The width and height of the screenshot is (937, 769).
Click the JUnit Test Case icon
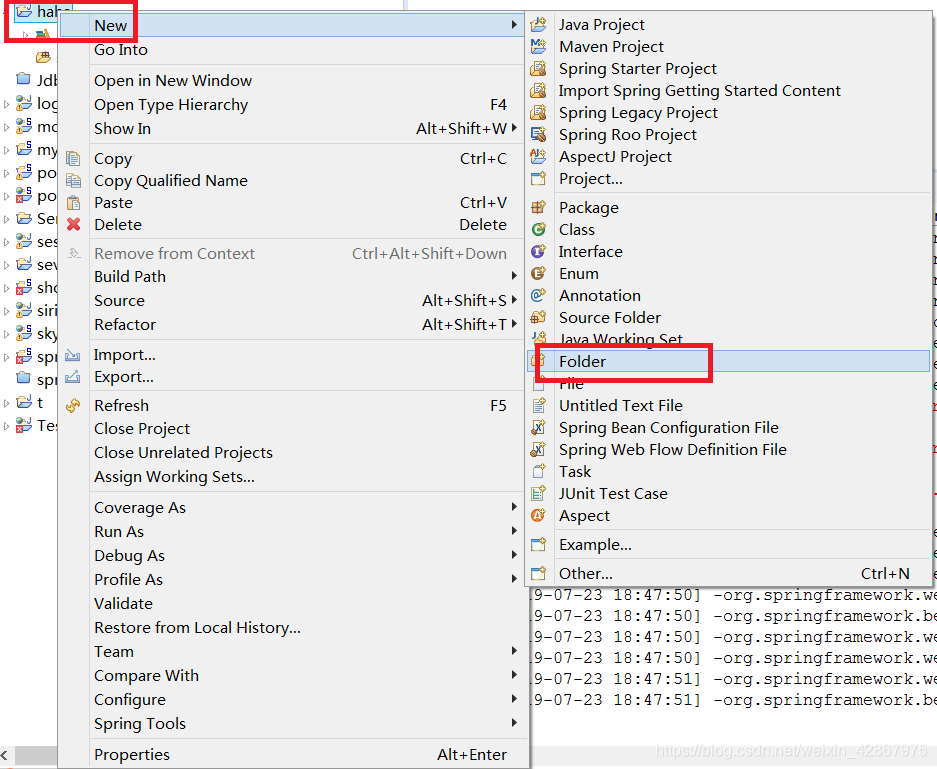click(x=538, y=494)
